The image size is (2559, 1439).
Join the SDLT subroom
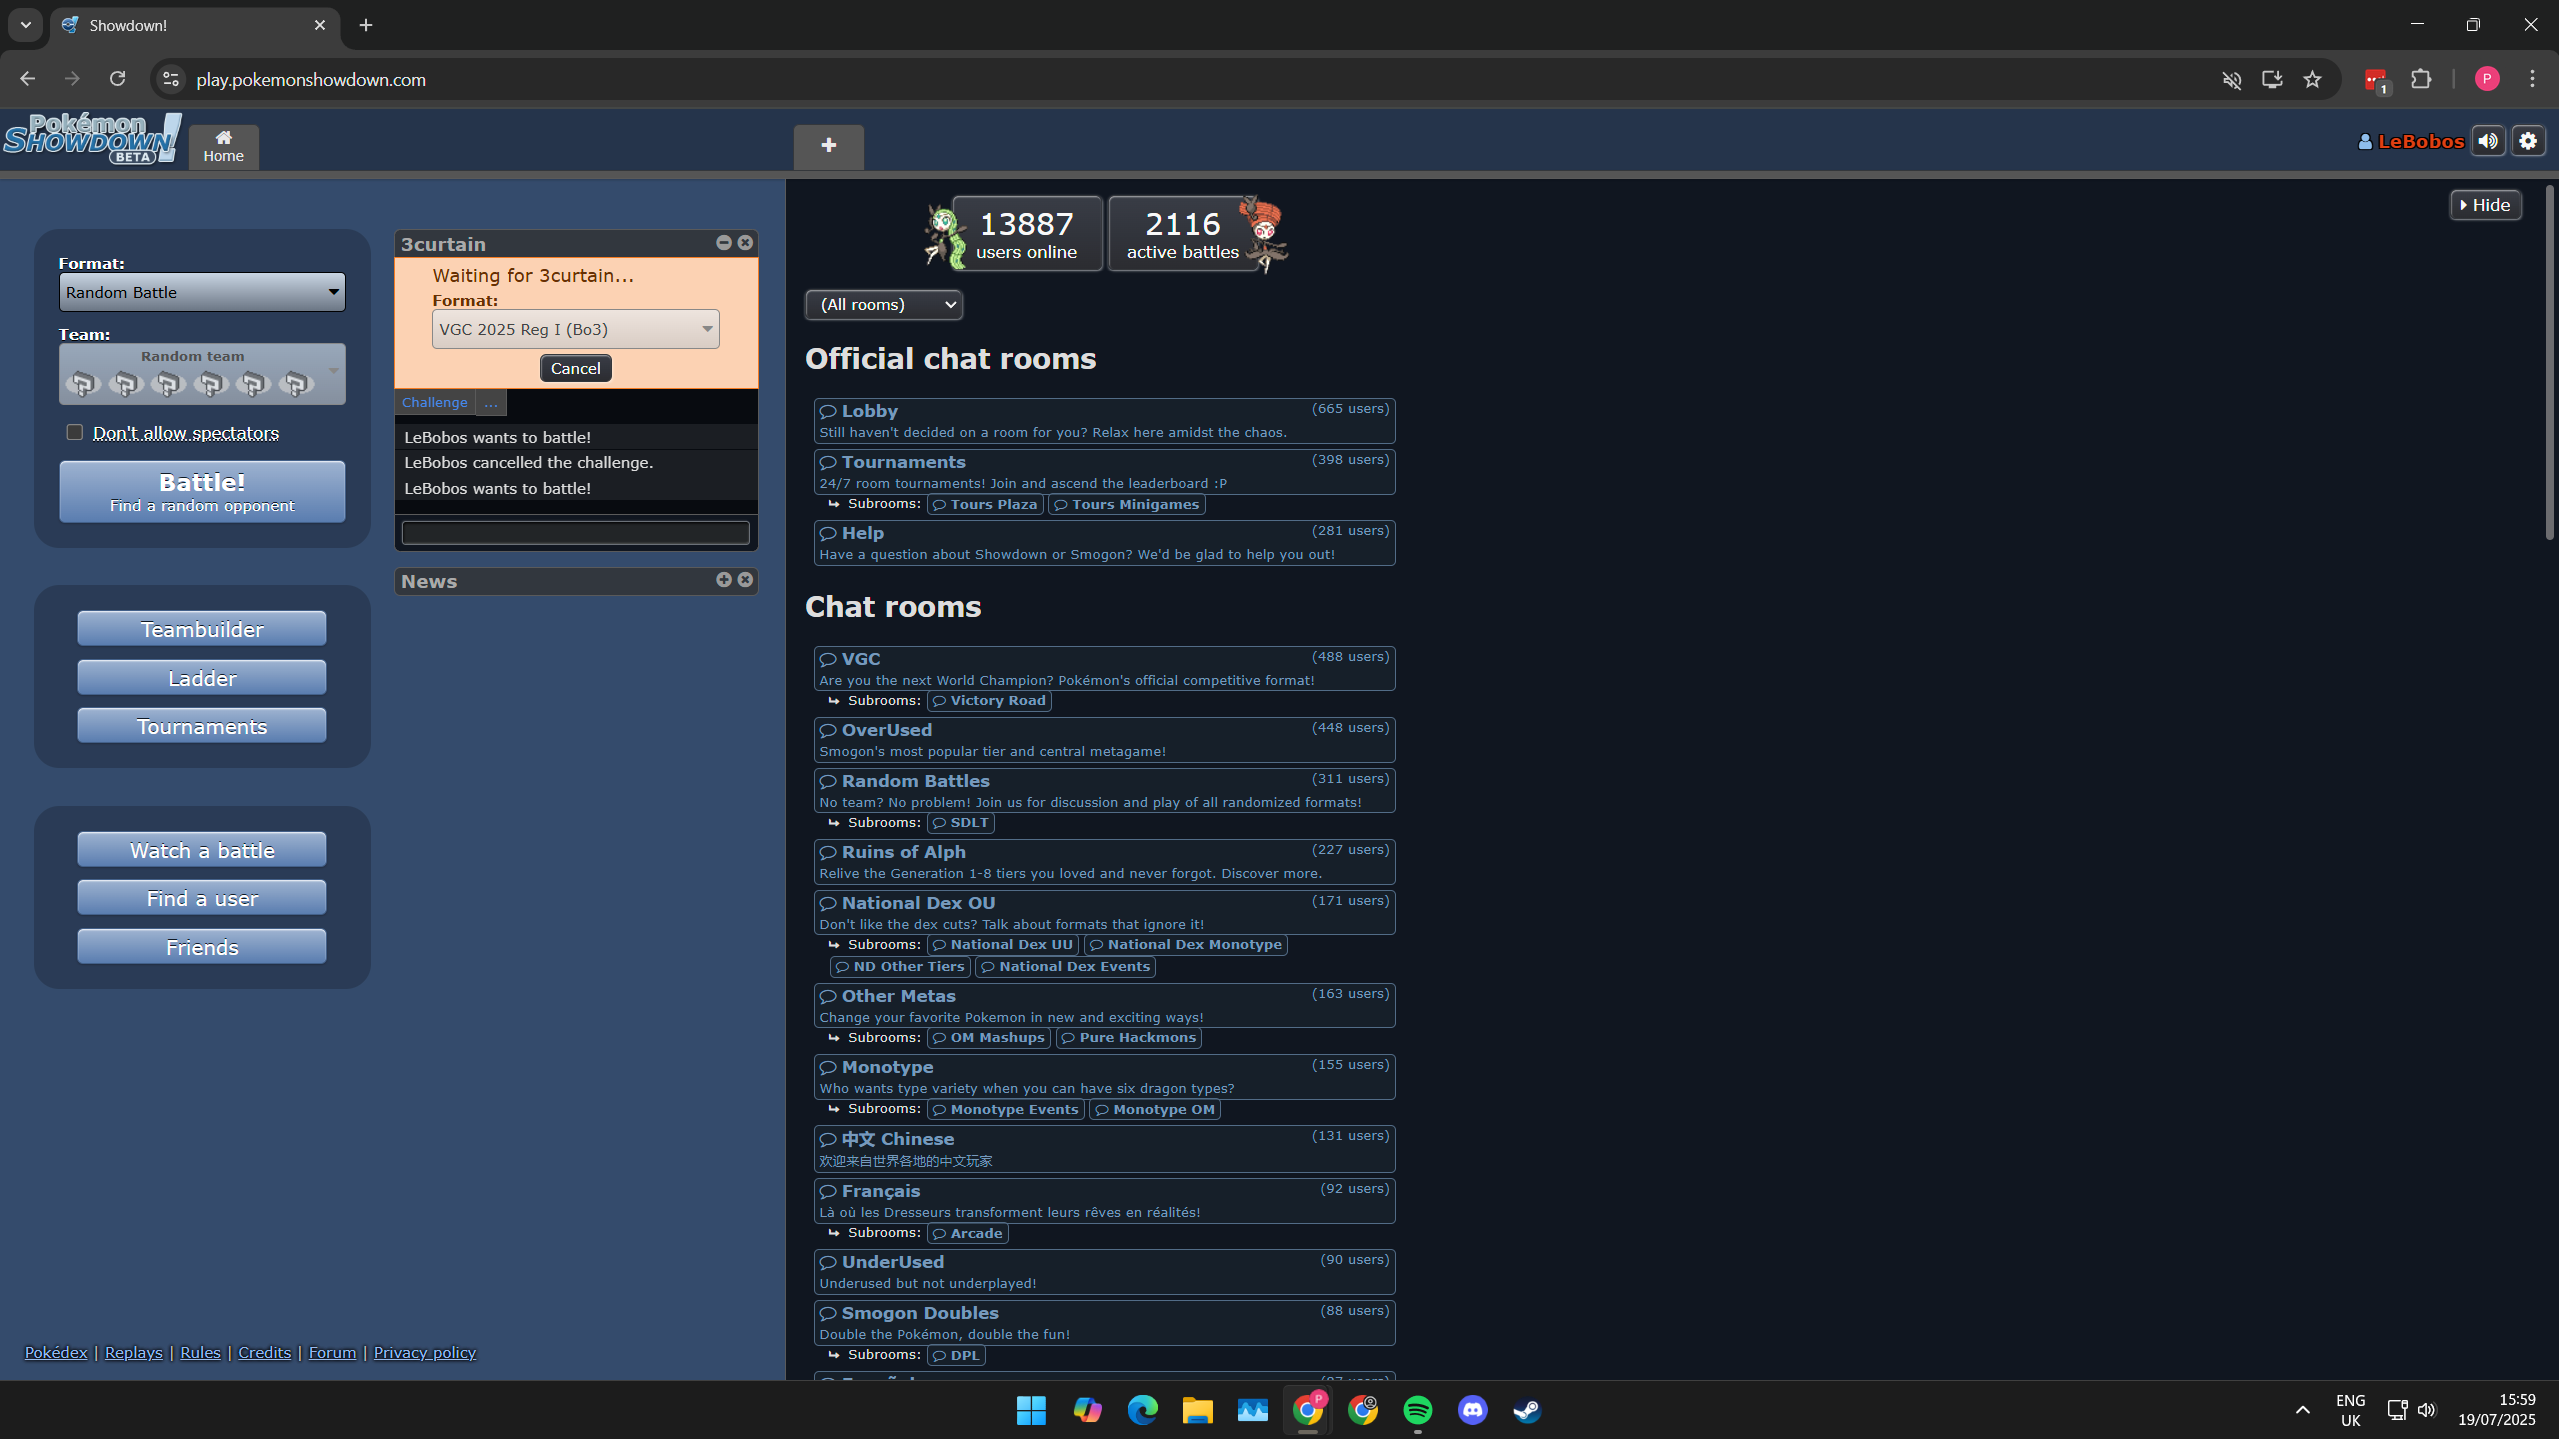[961, 823]
